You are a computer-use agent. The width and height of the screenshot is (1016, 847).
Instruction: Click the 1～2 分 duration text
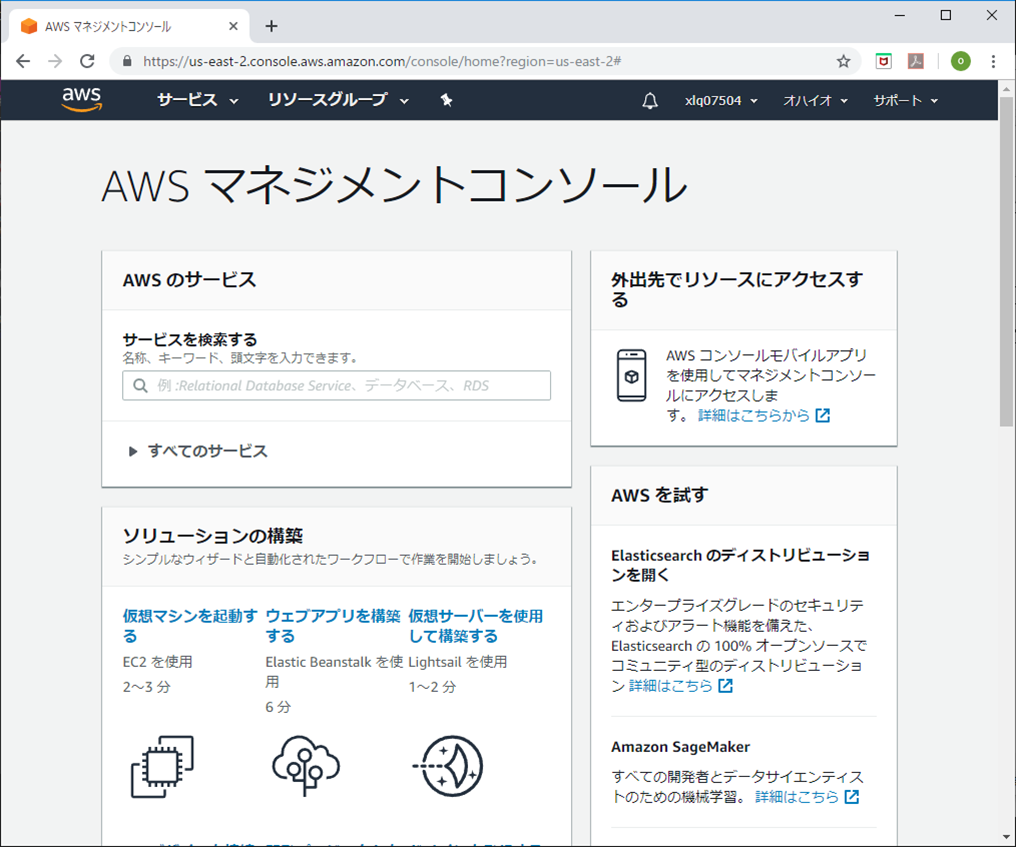click(432, 687)
